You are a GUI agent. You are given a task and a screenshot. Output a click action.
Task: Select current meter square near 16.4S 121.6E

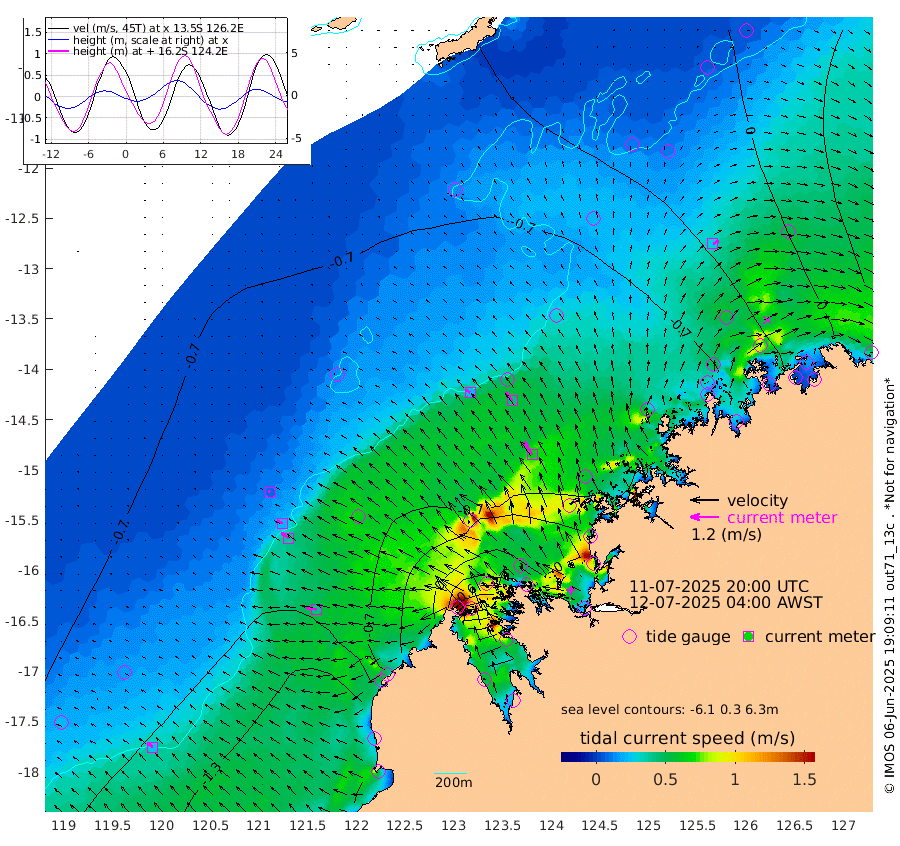[x=316, y=610]
